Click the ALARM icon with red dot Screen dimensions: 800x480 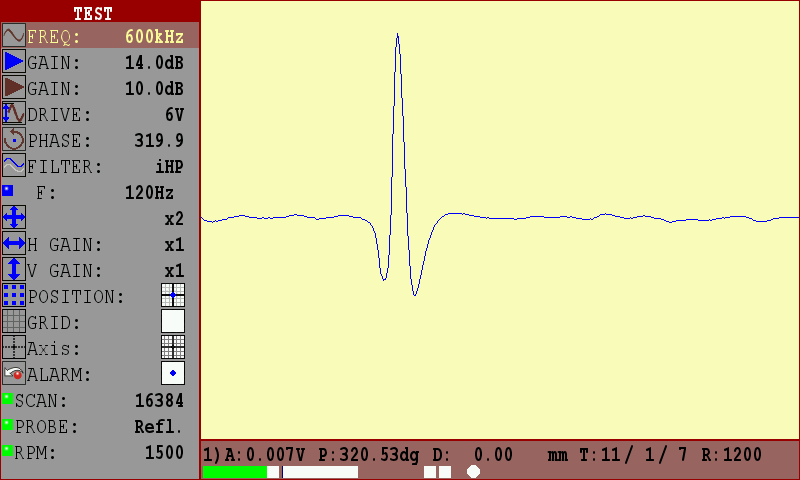pos(14,374)
